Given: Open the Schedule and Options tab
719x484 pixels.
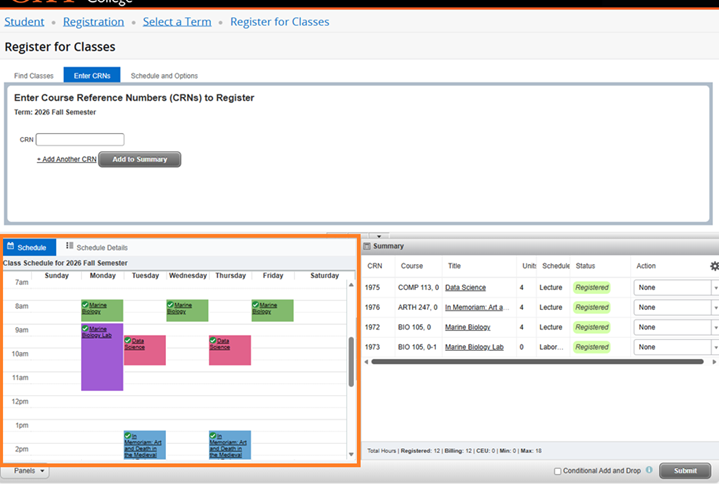Looking at the screenshot, I should point(164,76).
